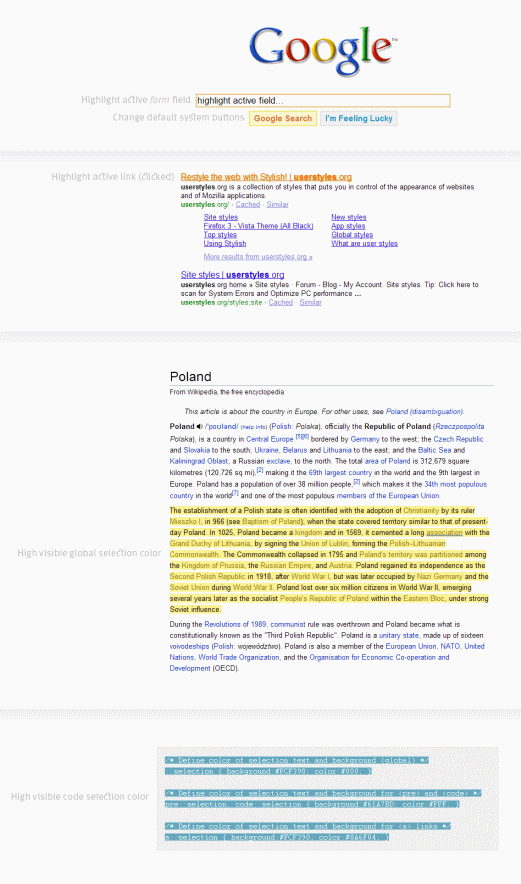Open the New styles sublink
The width and height of the screenshot is (521, 884).
(x=348, y=217)
